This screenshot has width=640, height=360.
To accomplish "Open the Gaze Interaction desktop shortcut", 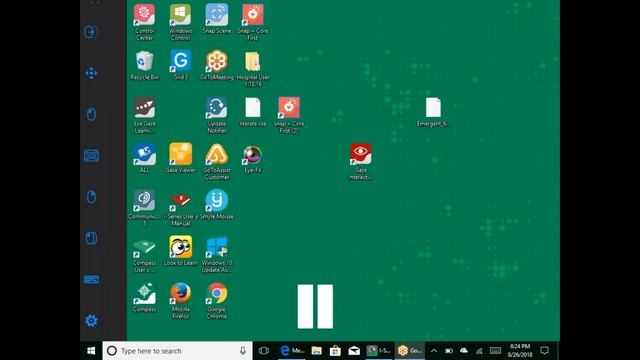I will (x=360, y=162).
